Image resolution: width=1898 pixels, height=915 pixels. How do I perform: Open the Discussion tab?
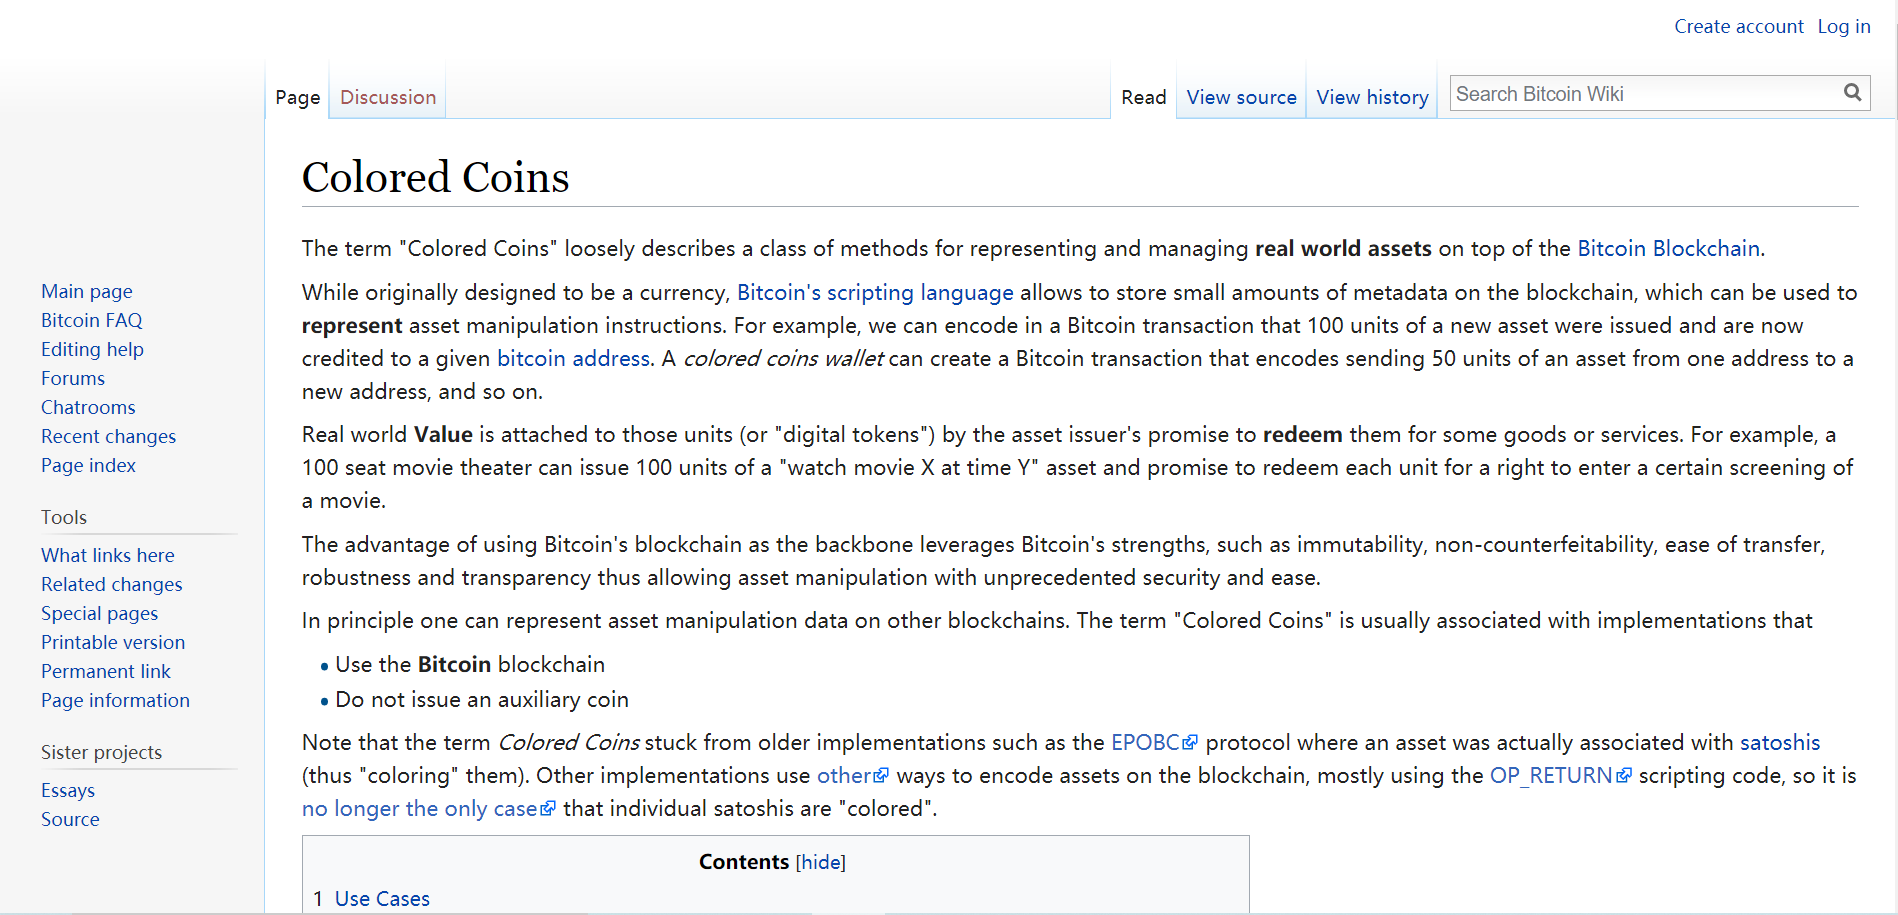pyautogui.click(x=388, y=97)
